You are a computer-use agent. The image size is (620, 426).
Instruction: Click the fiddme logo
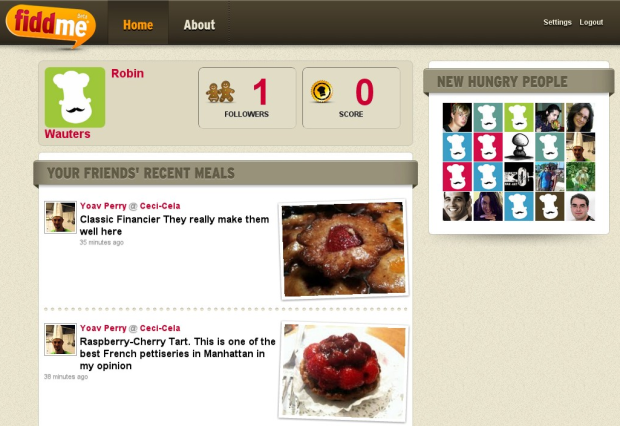pyautogui.click(x=51, y=25)
